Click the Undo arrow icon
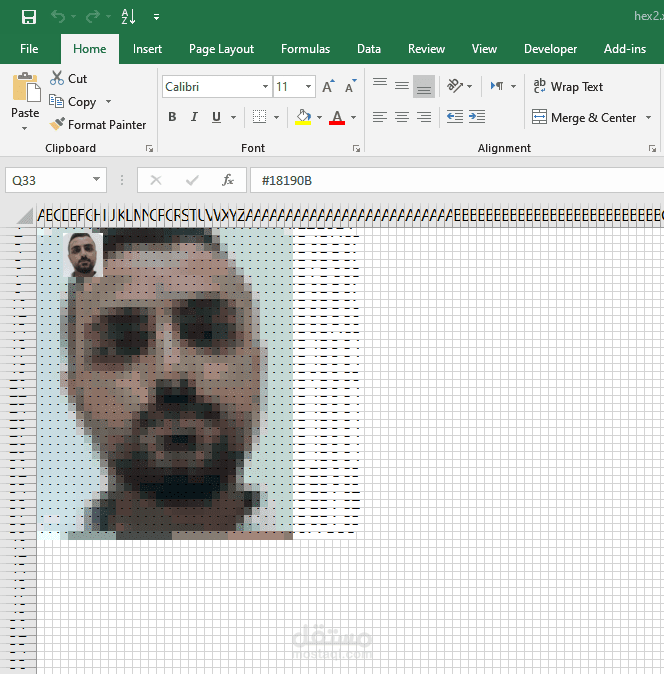 (x=58, y=17)
